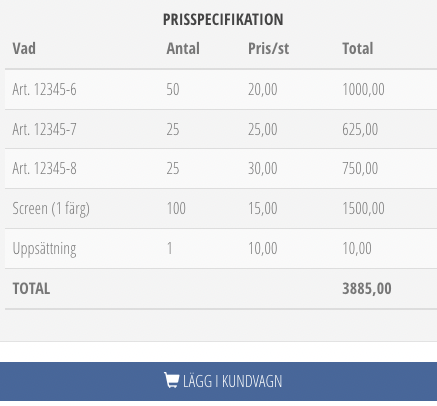The width and height of the screenshot is (437, 406).
Task: Click the shopping cart icon
Action: tap(172, 380)
